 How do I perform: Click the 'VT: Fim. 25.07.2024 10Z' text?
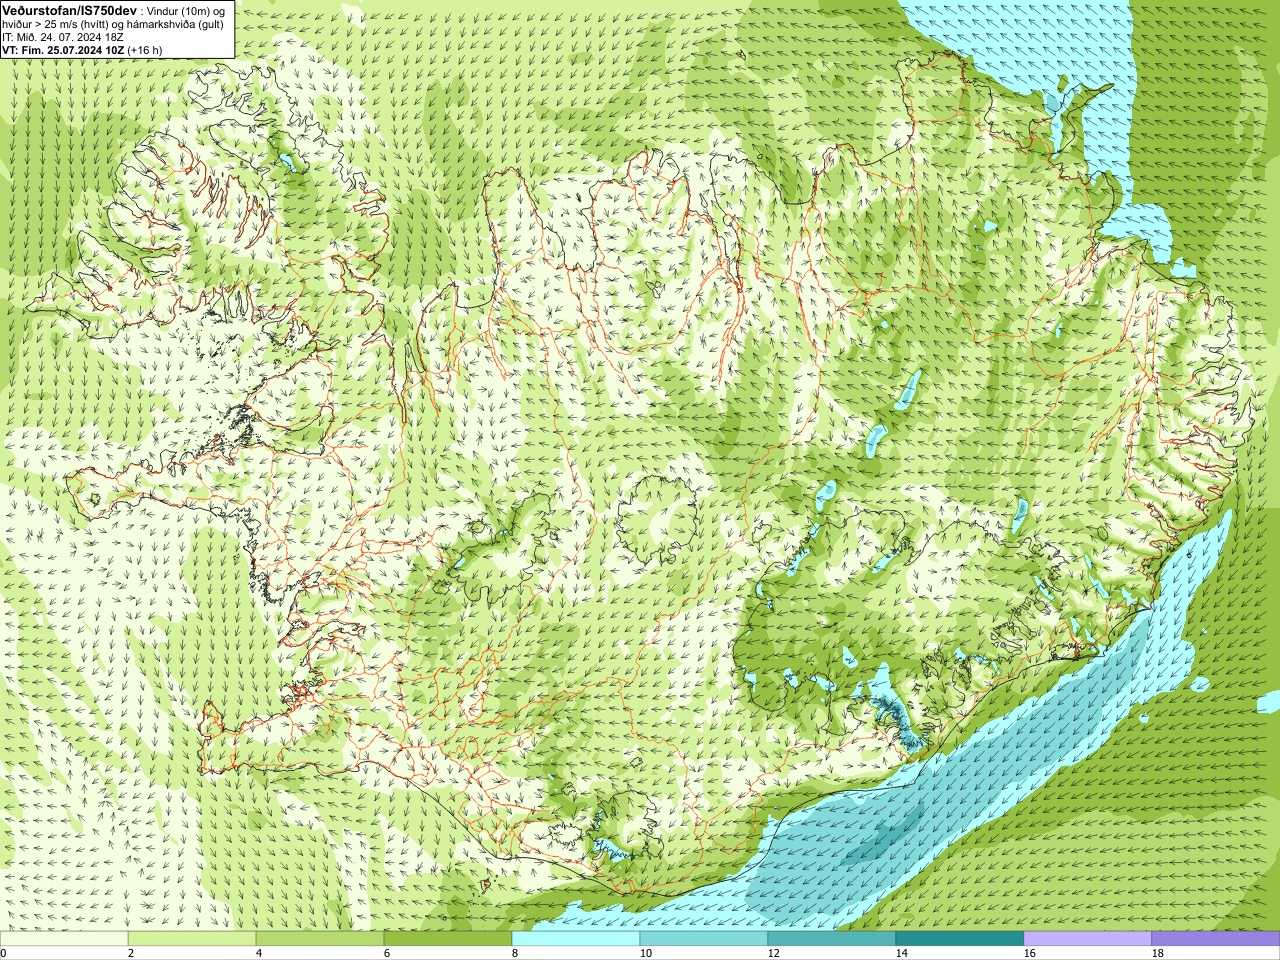[63, 49]
